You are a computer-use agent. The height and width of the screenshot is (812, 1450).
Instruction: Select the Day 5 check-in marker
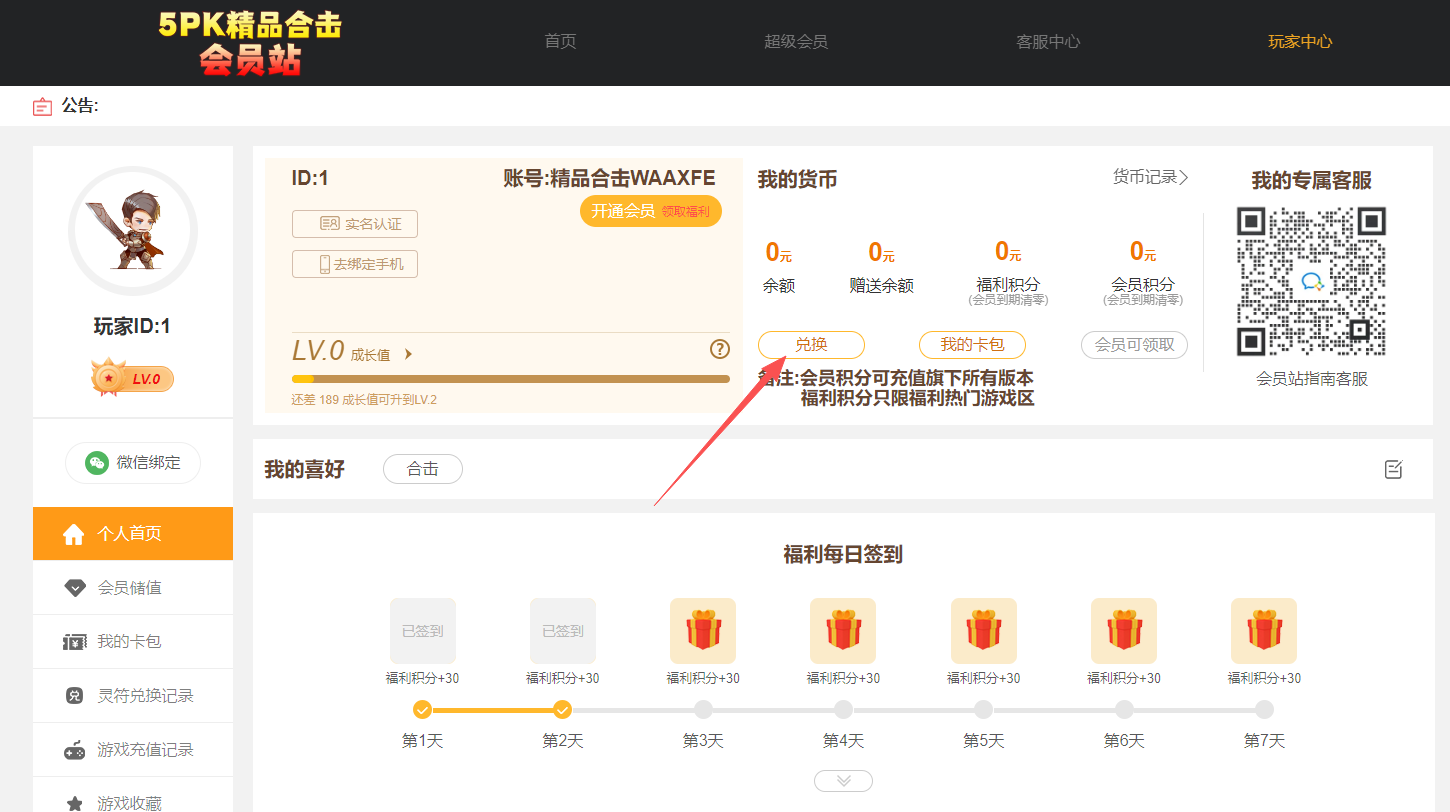point(983,710)
